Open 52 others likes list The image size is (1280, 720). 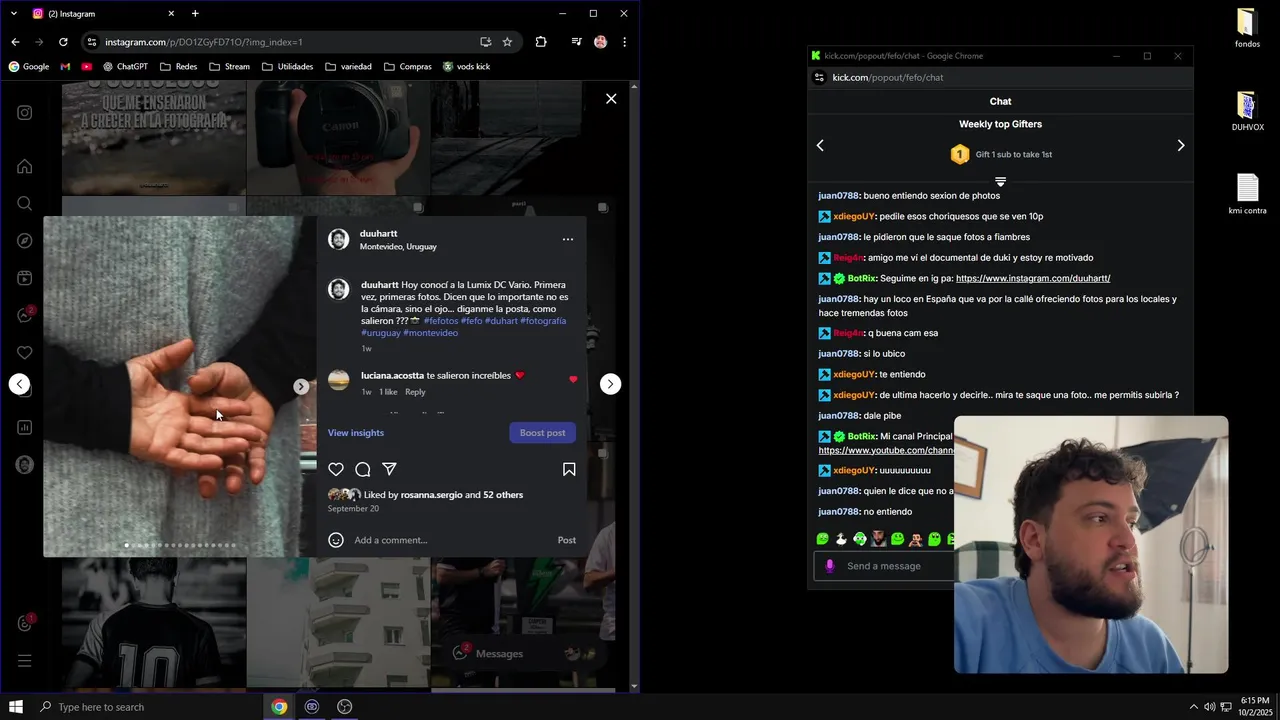(x=503, y=495)
